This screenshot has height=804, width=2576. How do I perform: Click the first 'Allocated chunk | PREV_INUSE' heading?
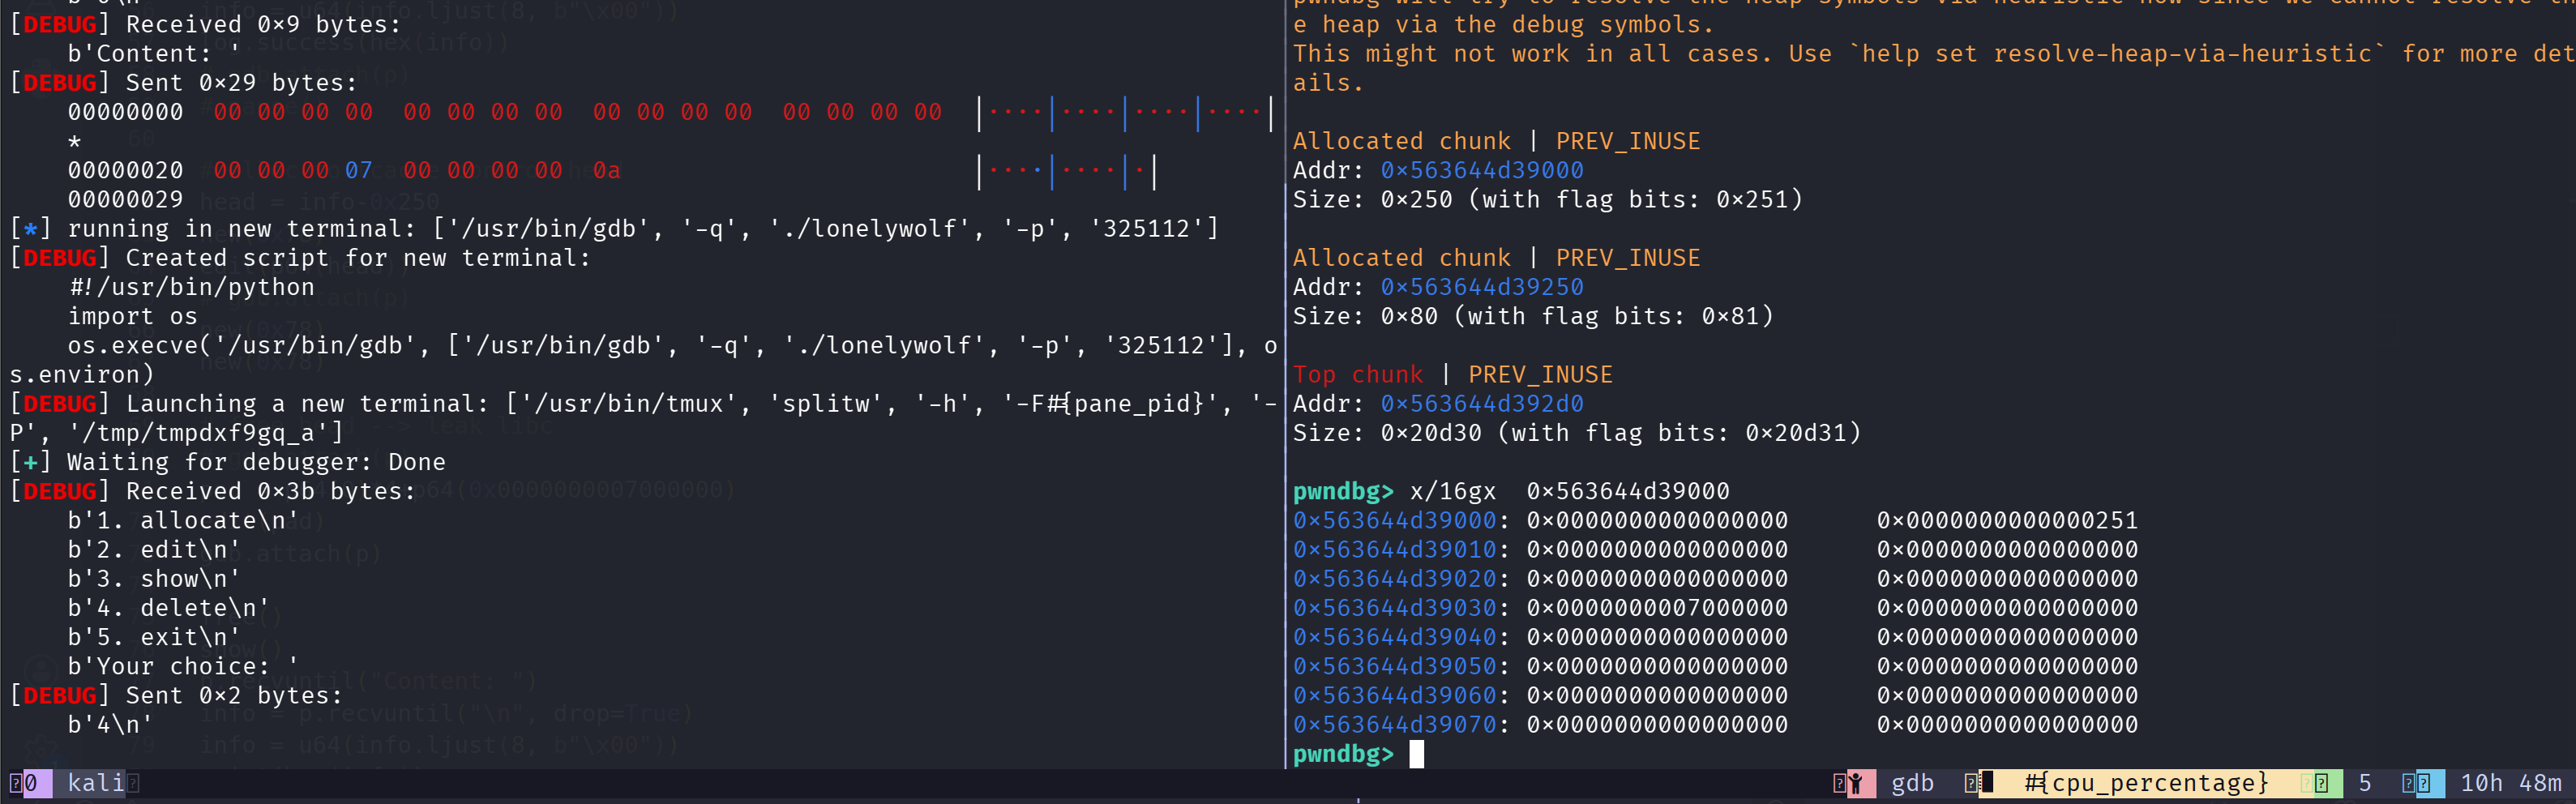(x=1496, y=141)
